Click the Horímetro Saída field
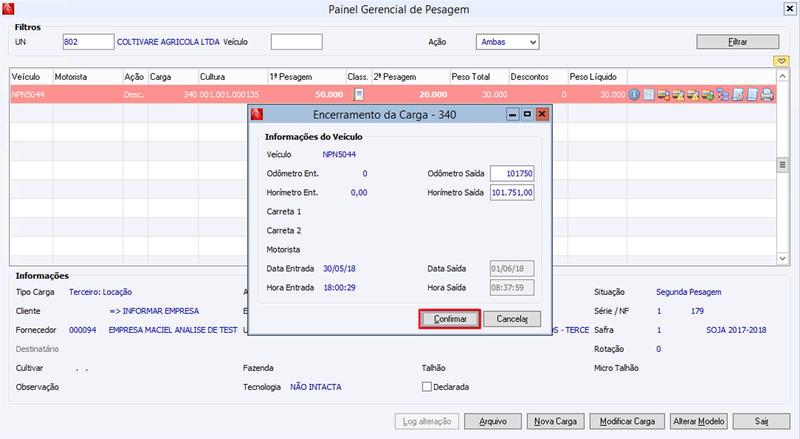 click(512, 192)
